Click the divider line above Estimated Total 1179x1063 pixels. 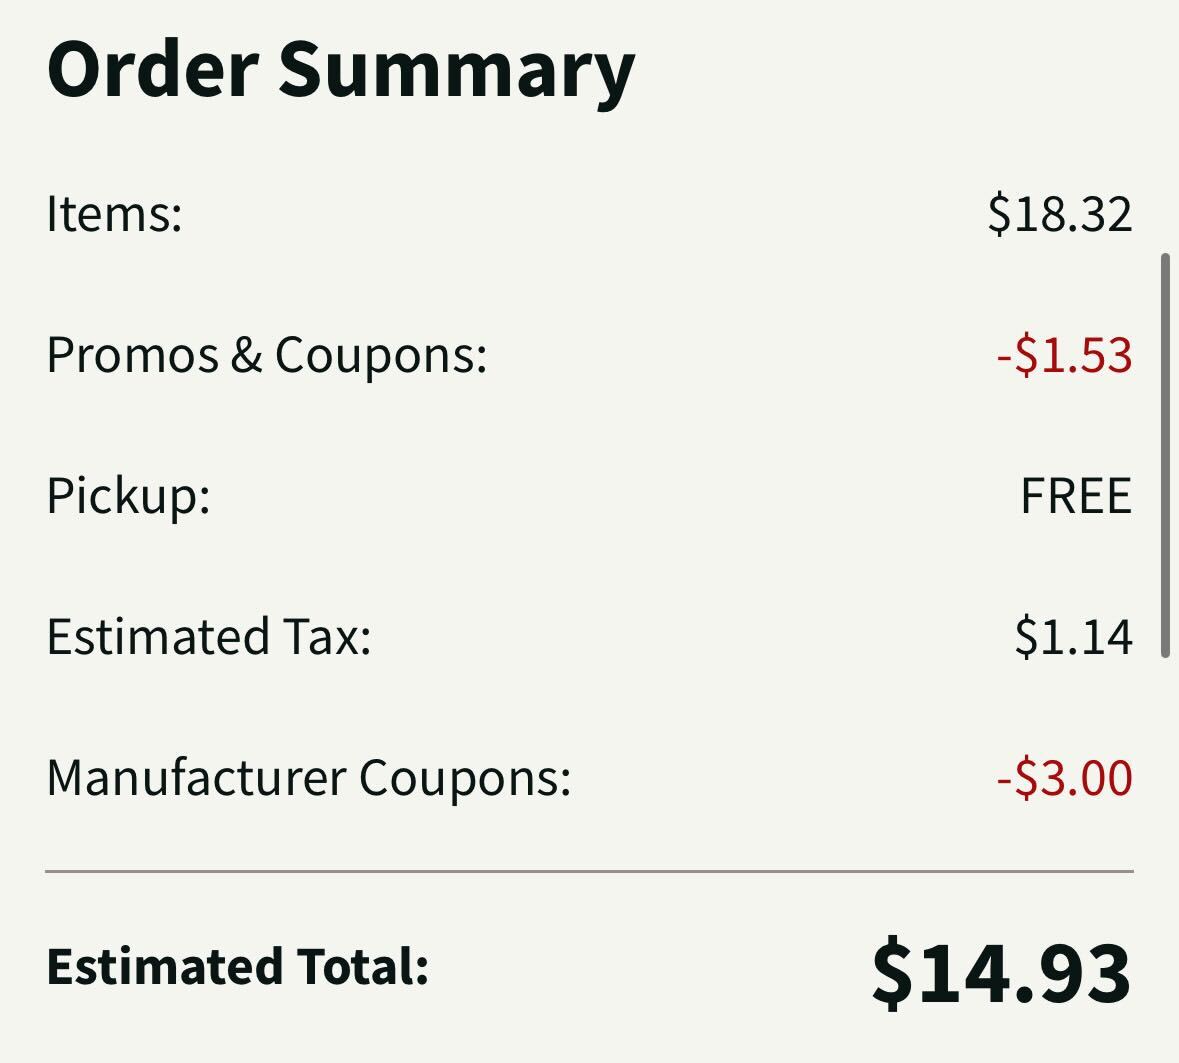pos(589,872)
